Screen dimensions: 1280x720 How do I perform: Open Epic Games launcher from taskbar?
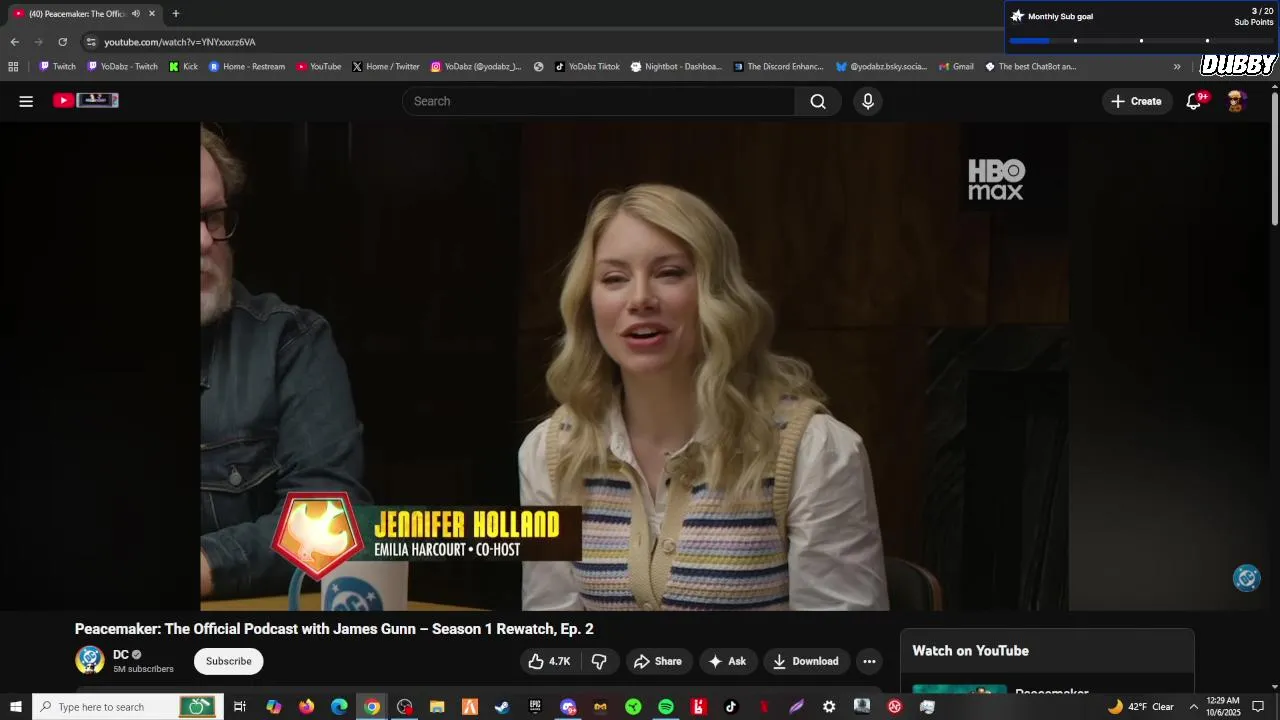click(535, 707)
